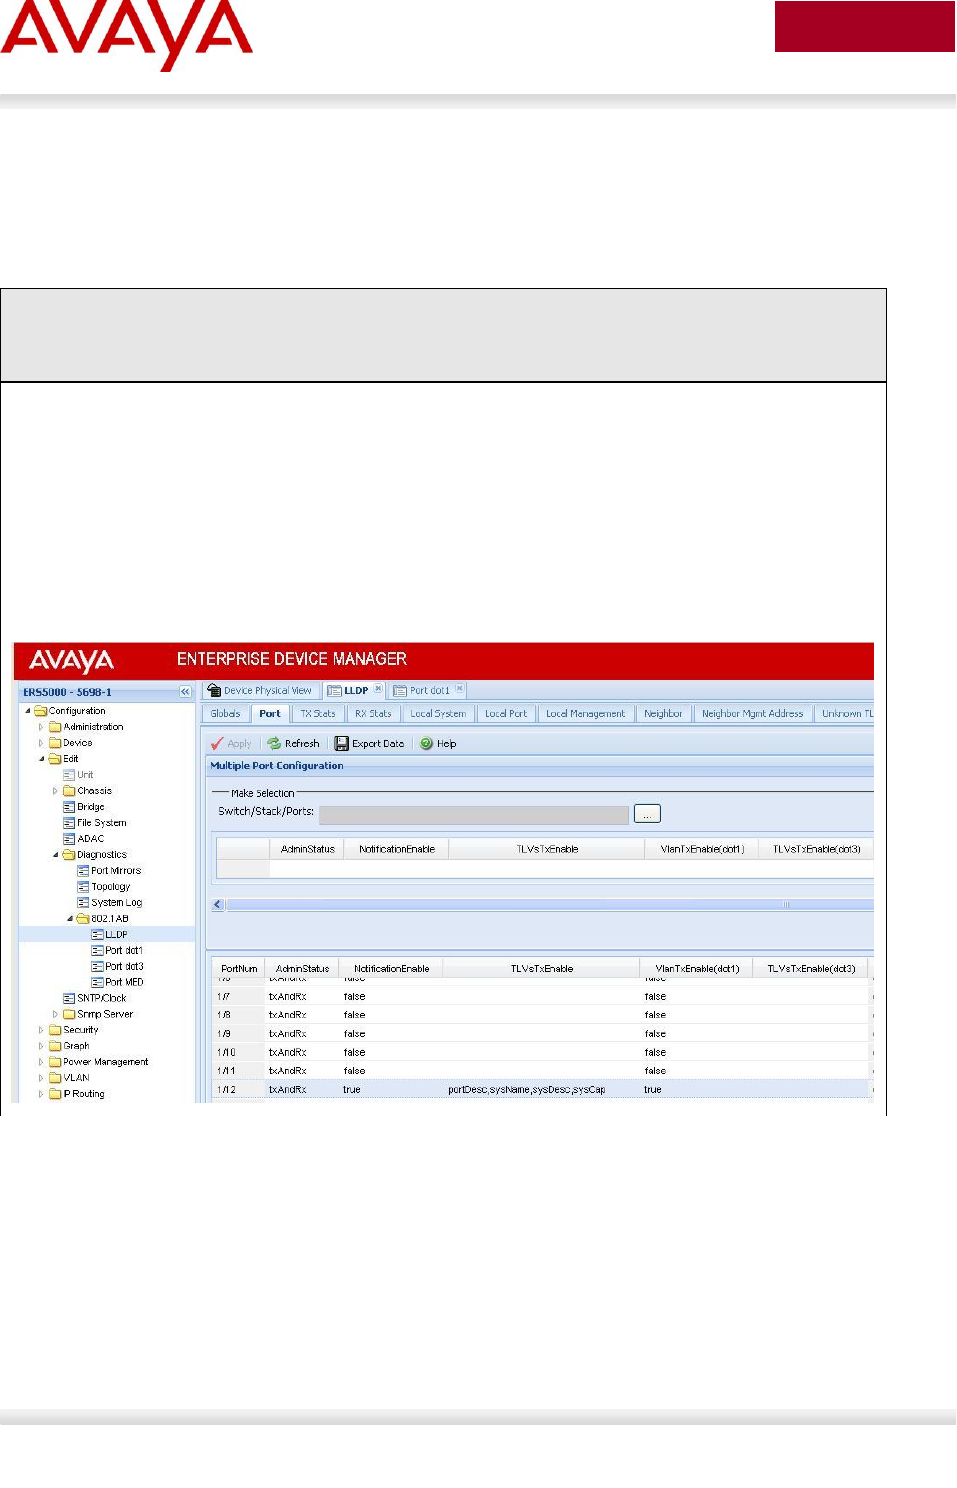Expand the Snmp Server tree node
The height and width of the screenshot is (1488, 957).
[55, 1014]
